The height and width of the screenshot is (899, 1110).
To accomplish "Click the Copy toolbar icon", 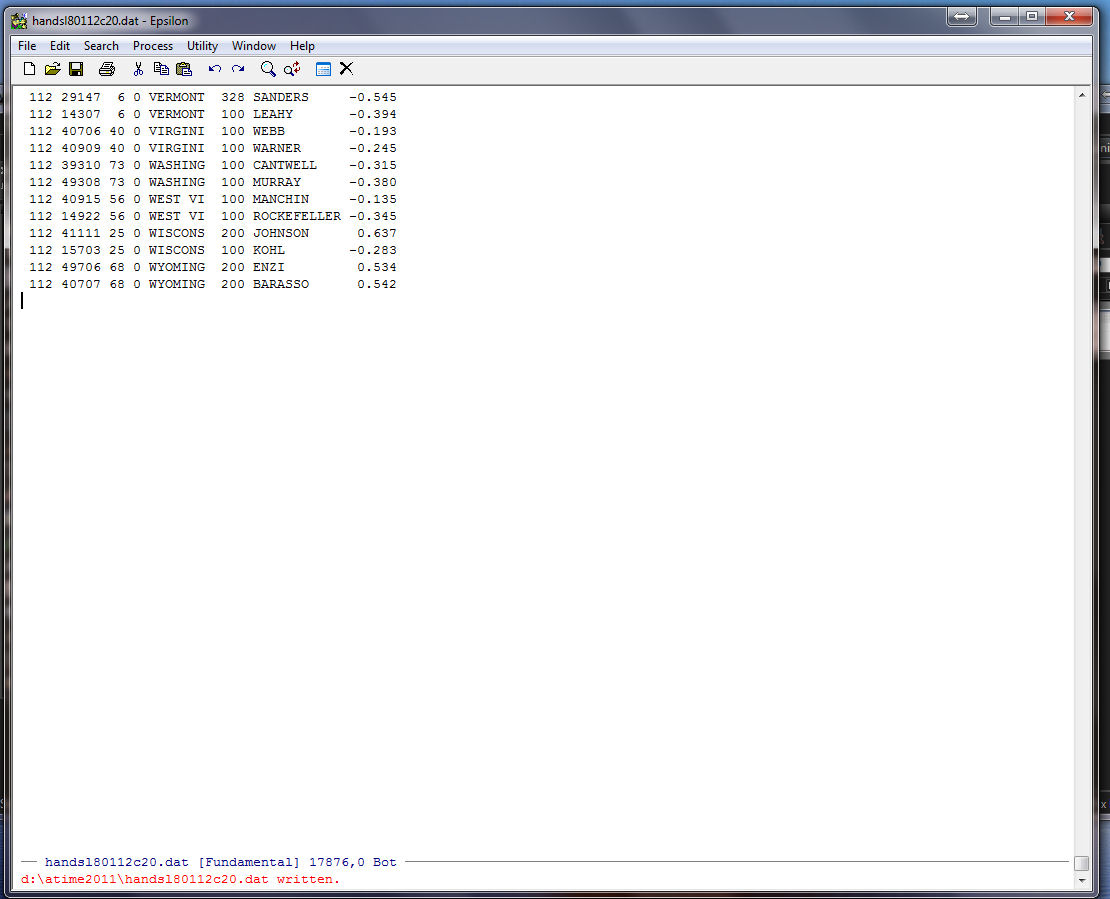I will tap(160, 69).
